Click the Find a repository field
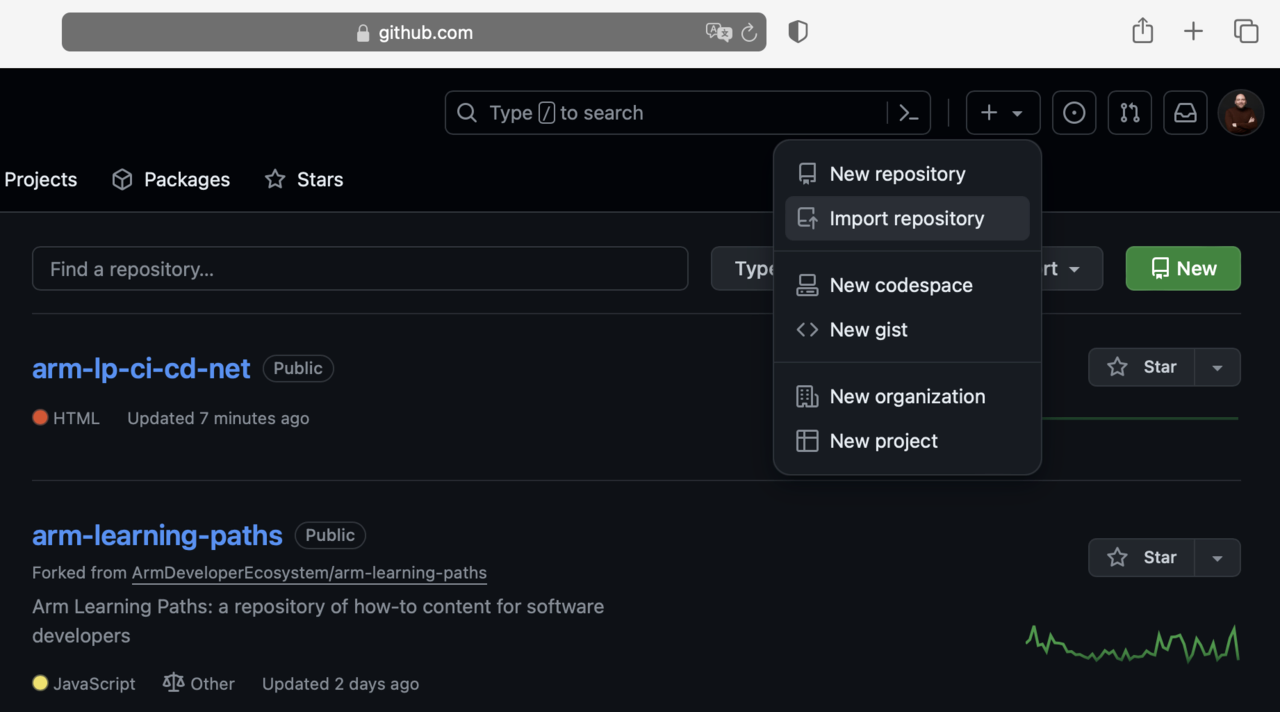Viewport: 1280px width, 712px height. tap(360, 269)
